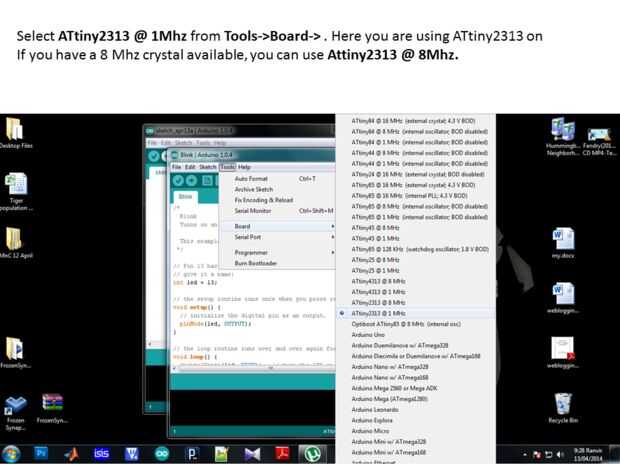Choose Auto Format from Tools menu
620x465 pixels.
click(x=278, y=179)
